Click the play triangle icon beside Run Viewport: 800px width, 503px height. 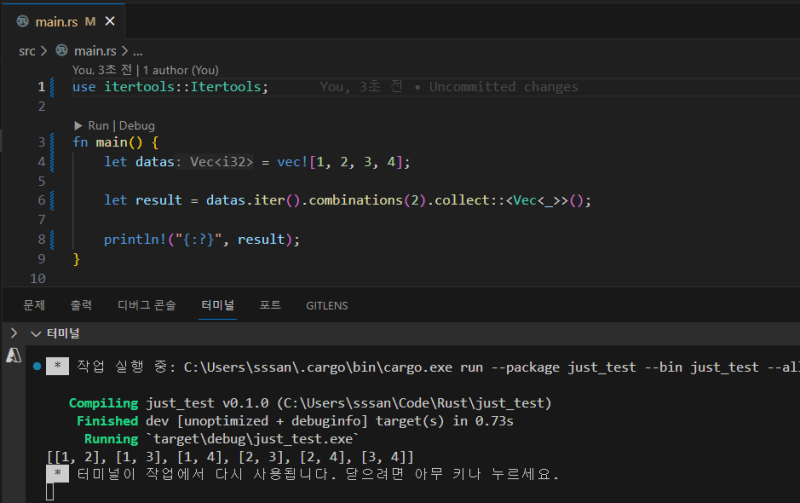click(79, 126)
